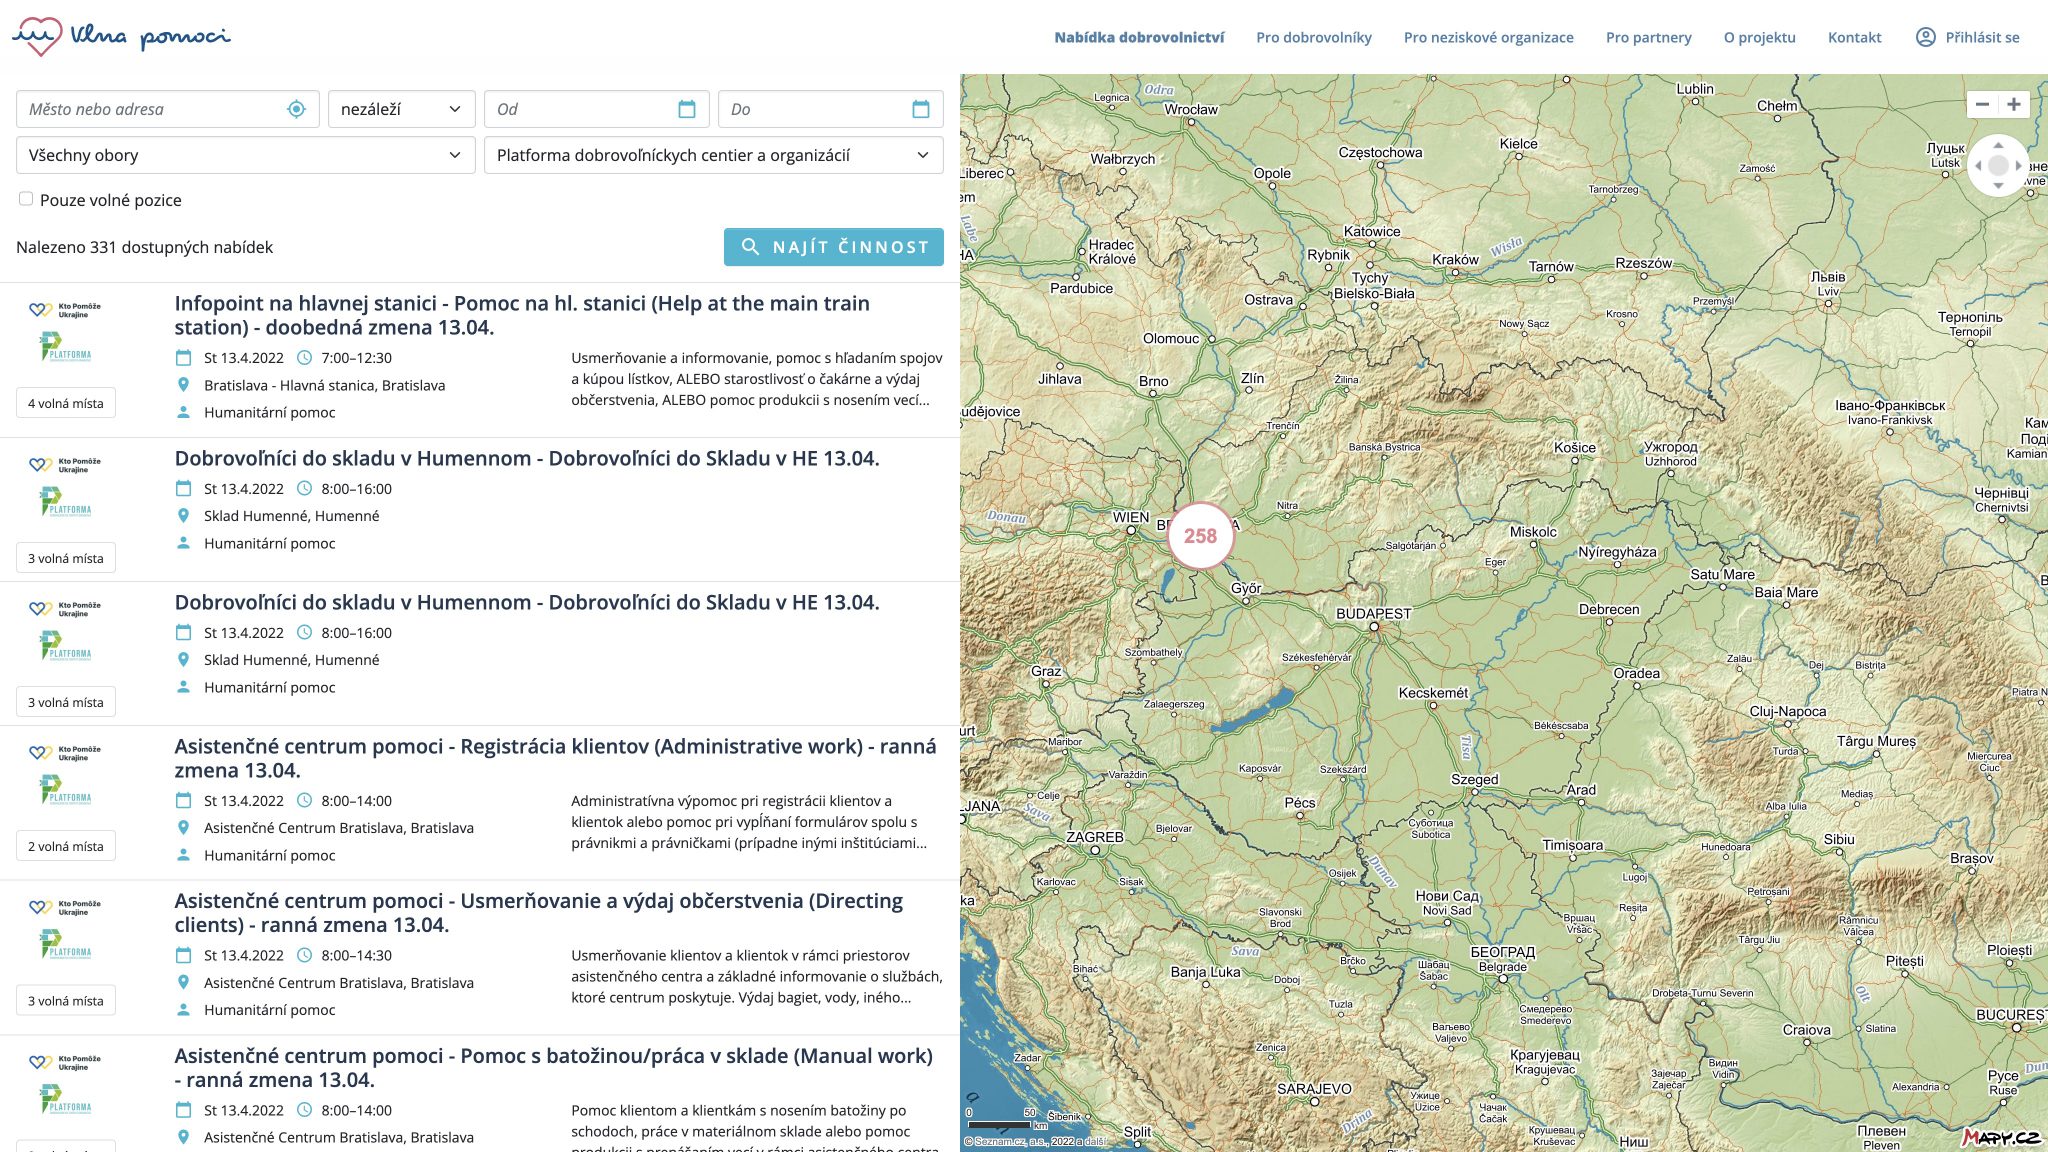Viewport: 2048px width, 1152px height.
Task: Click Kto Pomôže Ukrajine logo of Infopoint listing
Action: (x=65, y=310)
